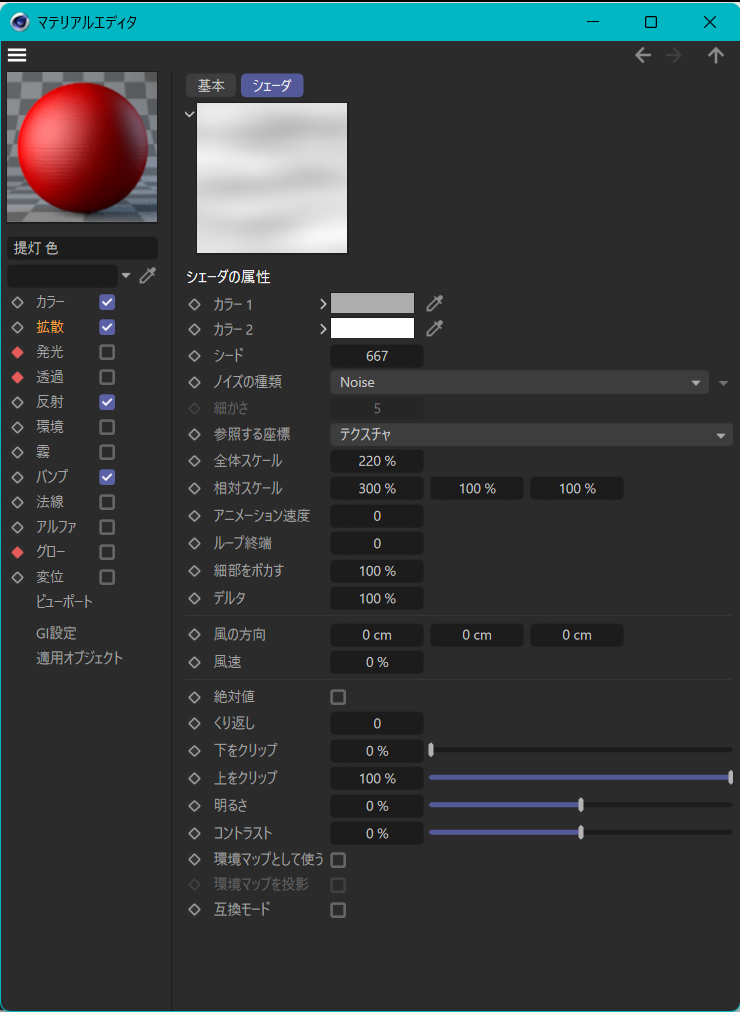Click the up arrow navigation icon

[x=716, y=56]
